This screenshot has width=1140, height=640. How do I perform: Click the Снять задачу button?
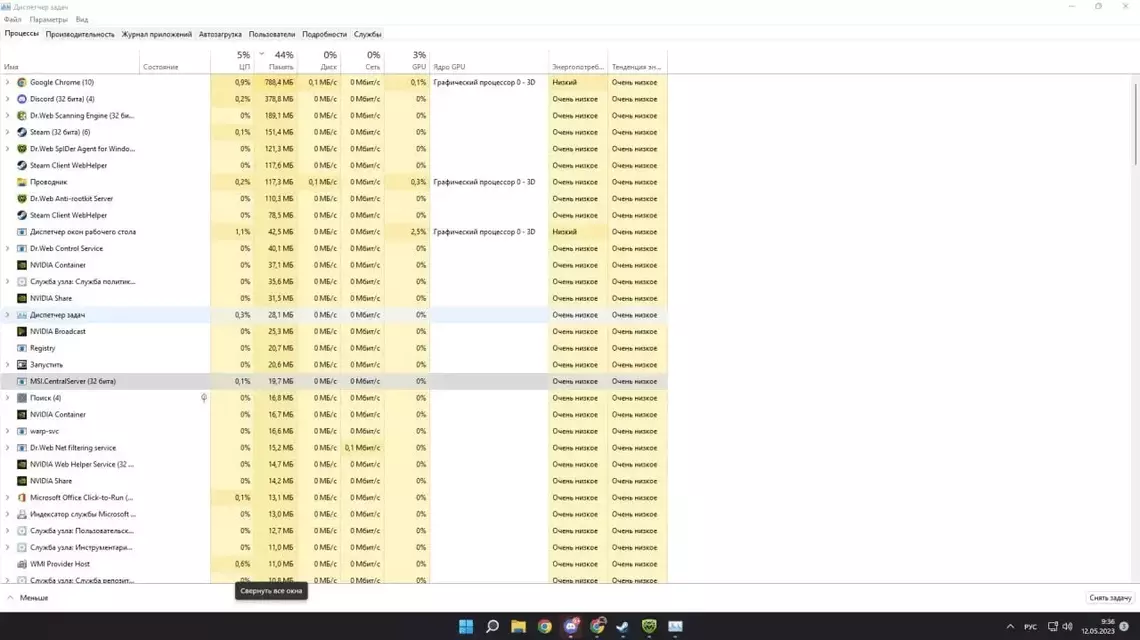click(x=1110, y=598)
